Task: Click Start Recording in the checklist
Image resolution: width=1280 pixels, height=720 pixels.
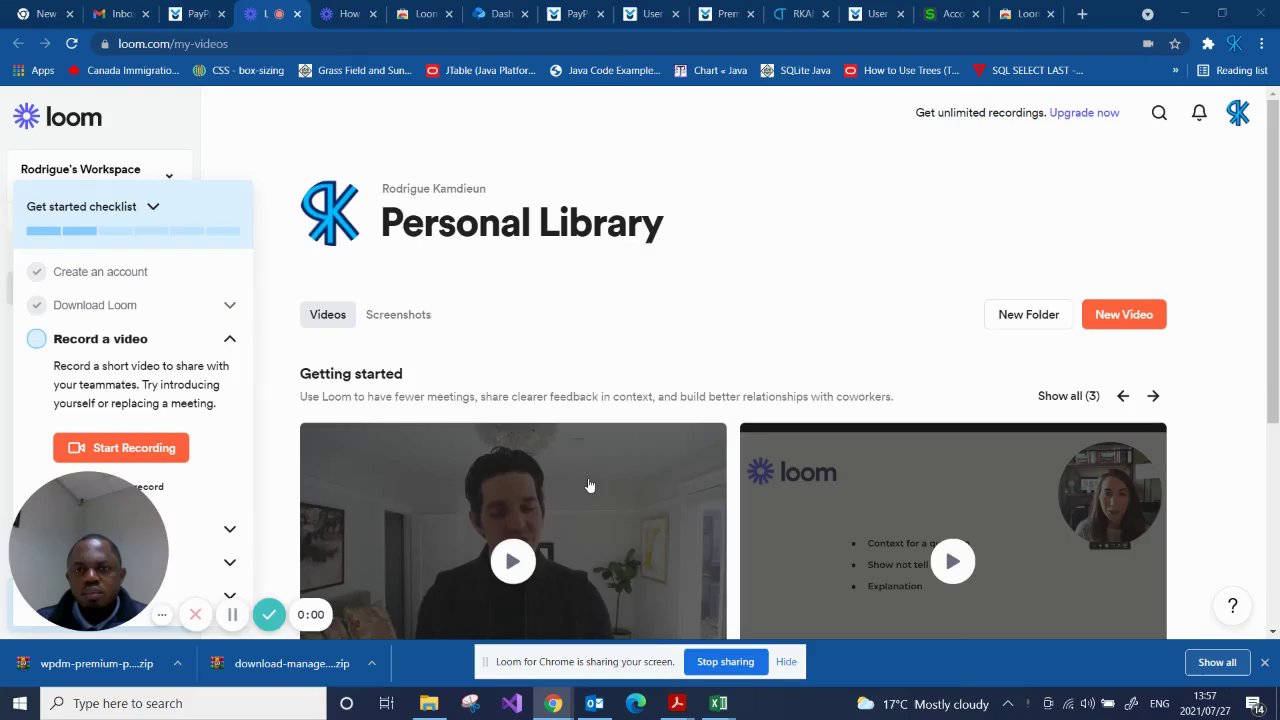Action: coord(121,448)
